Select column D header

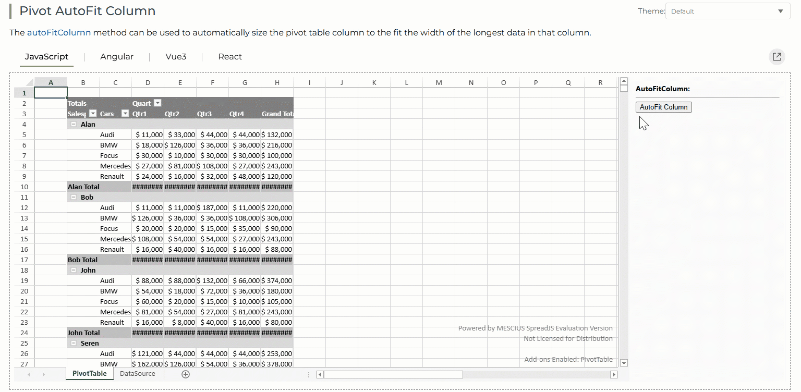pos(148,82)
